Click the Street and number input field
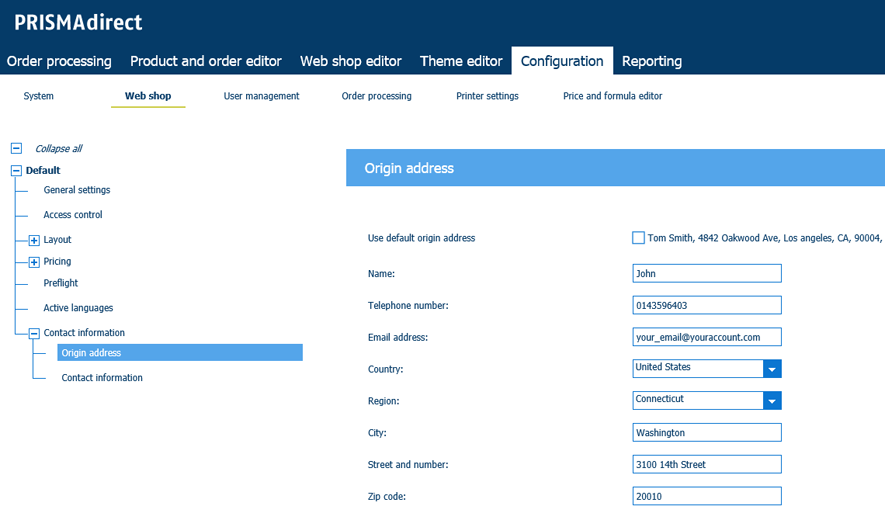 pyautogui.click(x=707, y=464)
